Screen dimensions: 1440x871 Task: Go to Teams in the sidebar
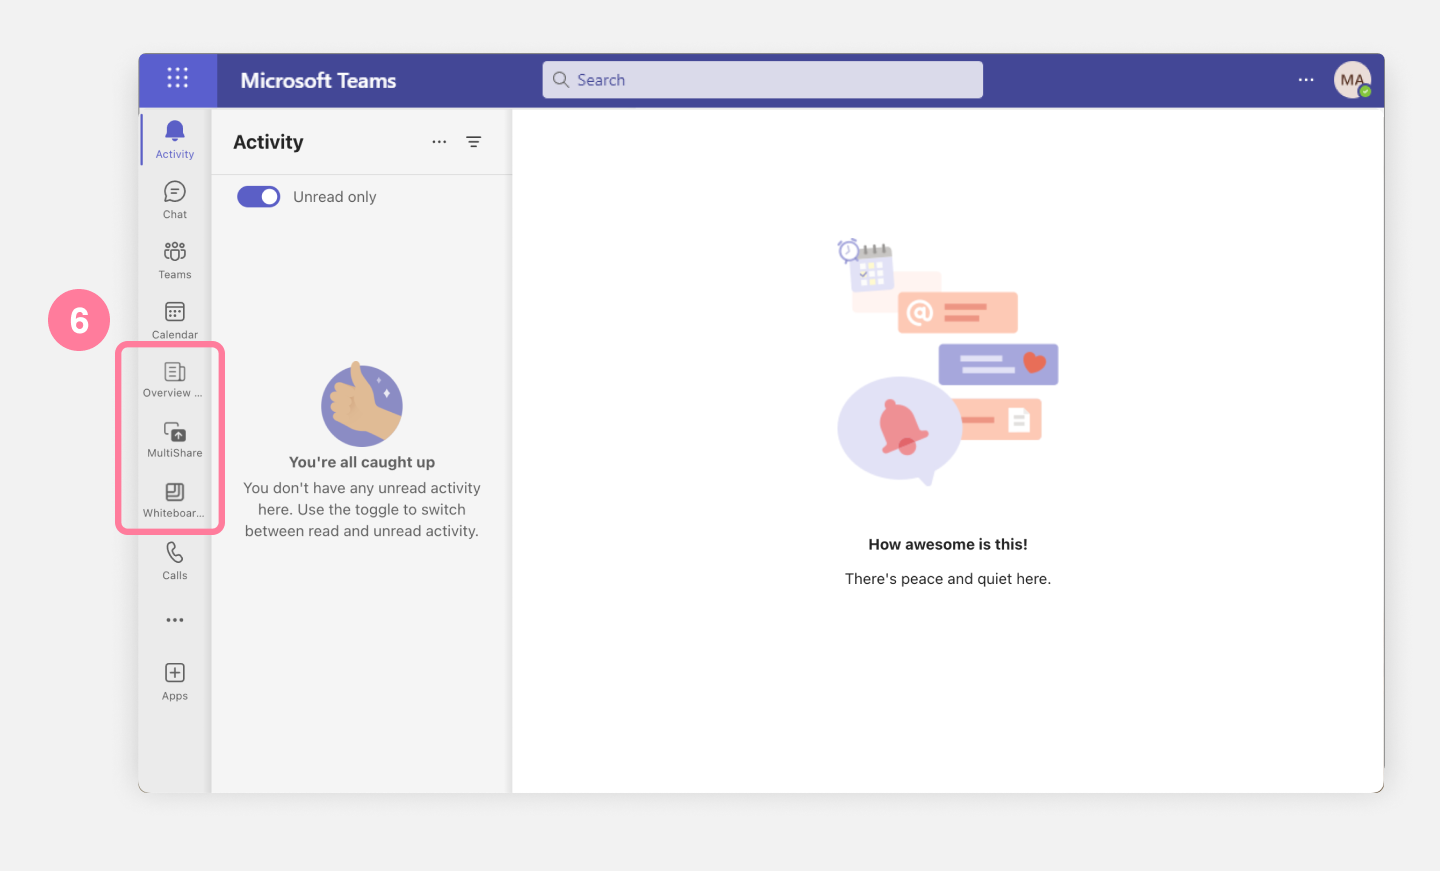[175, 260]
